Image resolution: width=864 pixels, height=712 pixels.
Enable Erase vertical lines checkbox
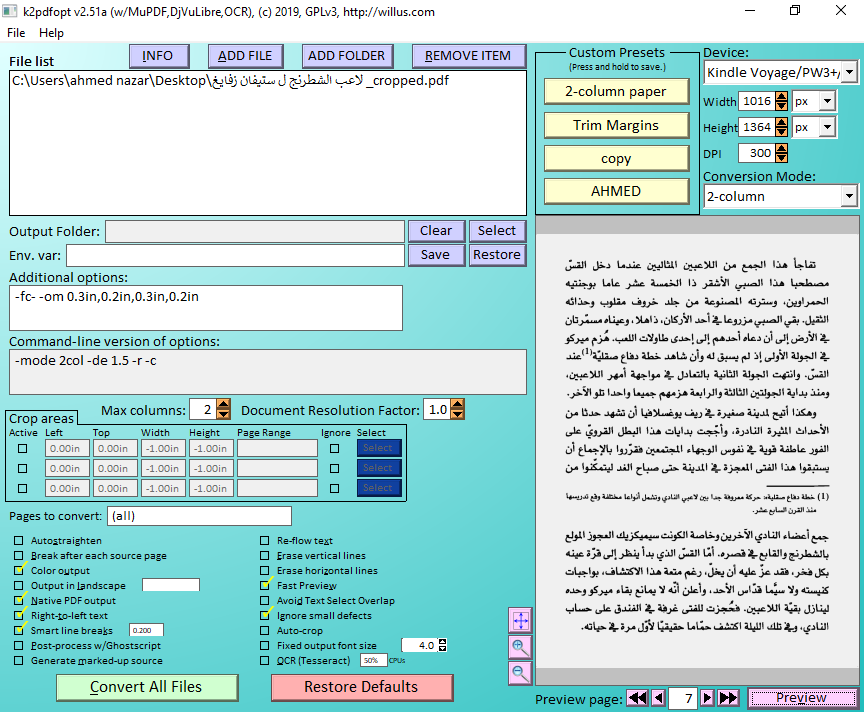pyautogui.click(x=265, y=555)
